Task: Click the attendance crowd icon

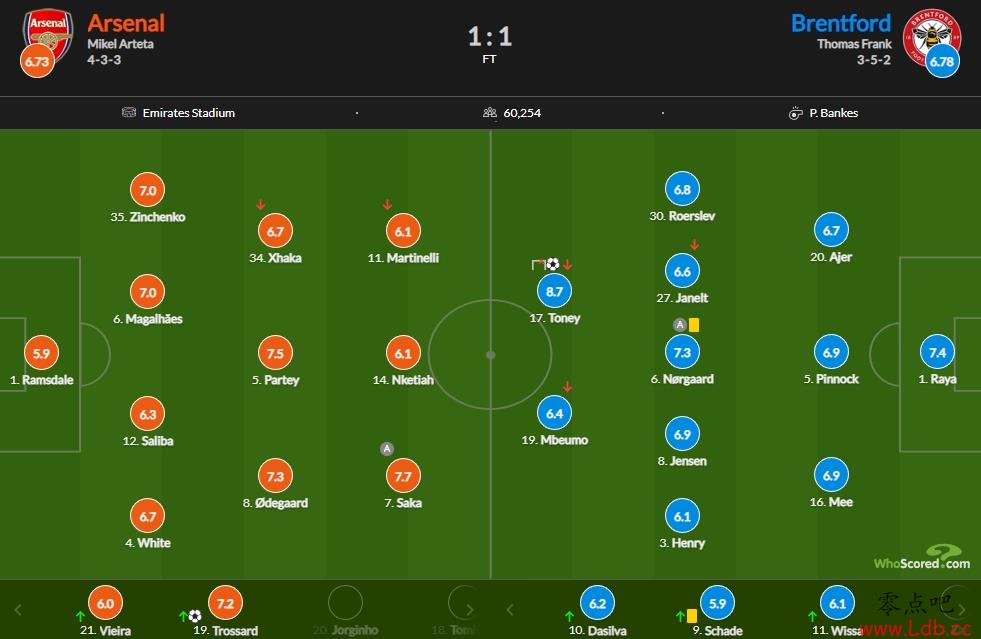Action: (490, 113)
